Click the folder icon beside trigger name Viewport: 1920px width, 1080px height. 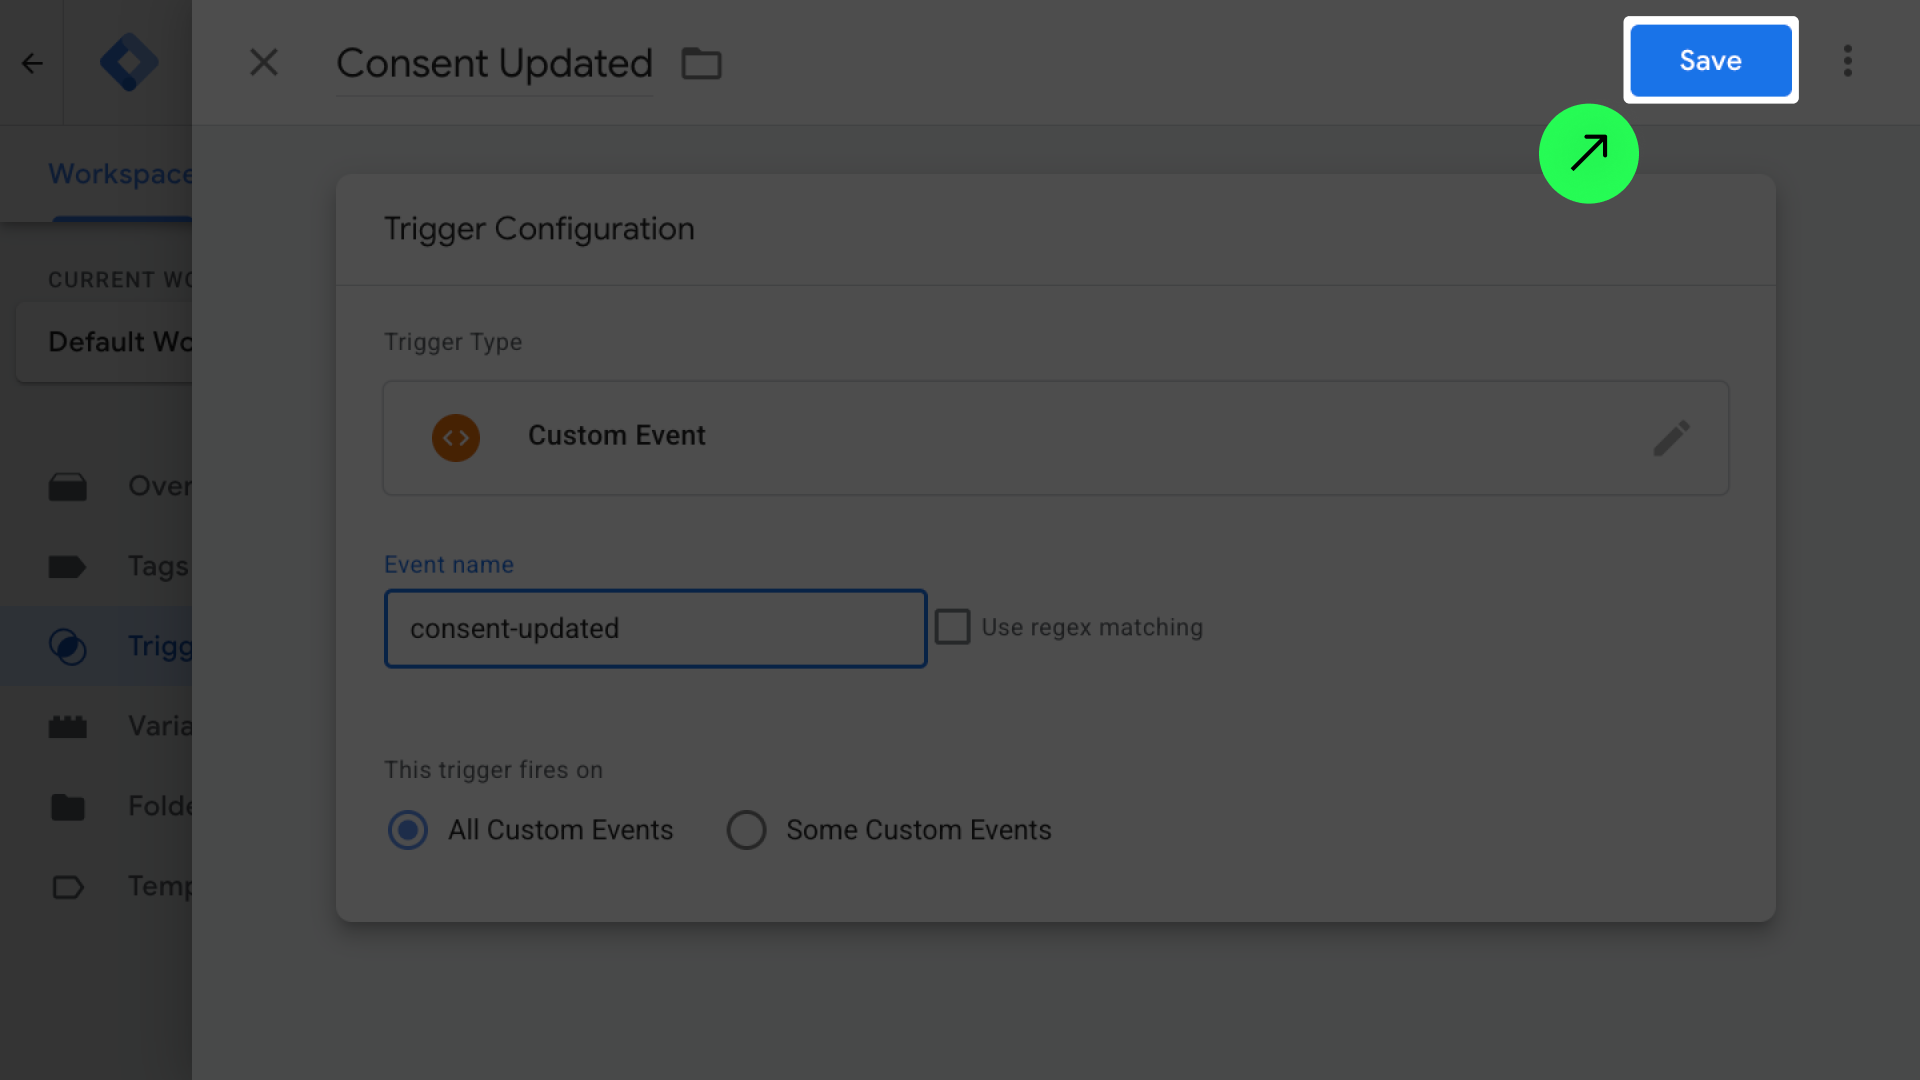(x=701, y=64)
